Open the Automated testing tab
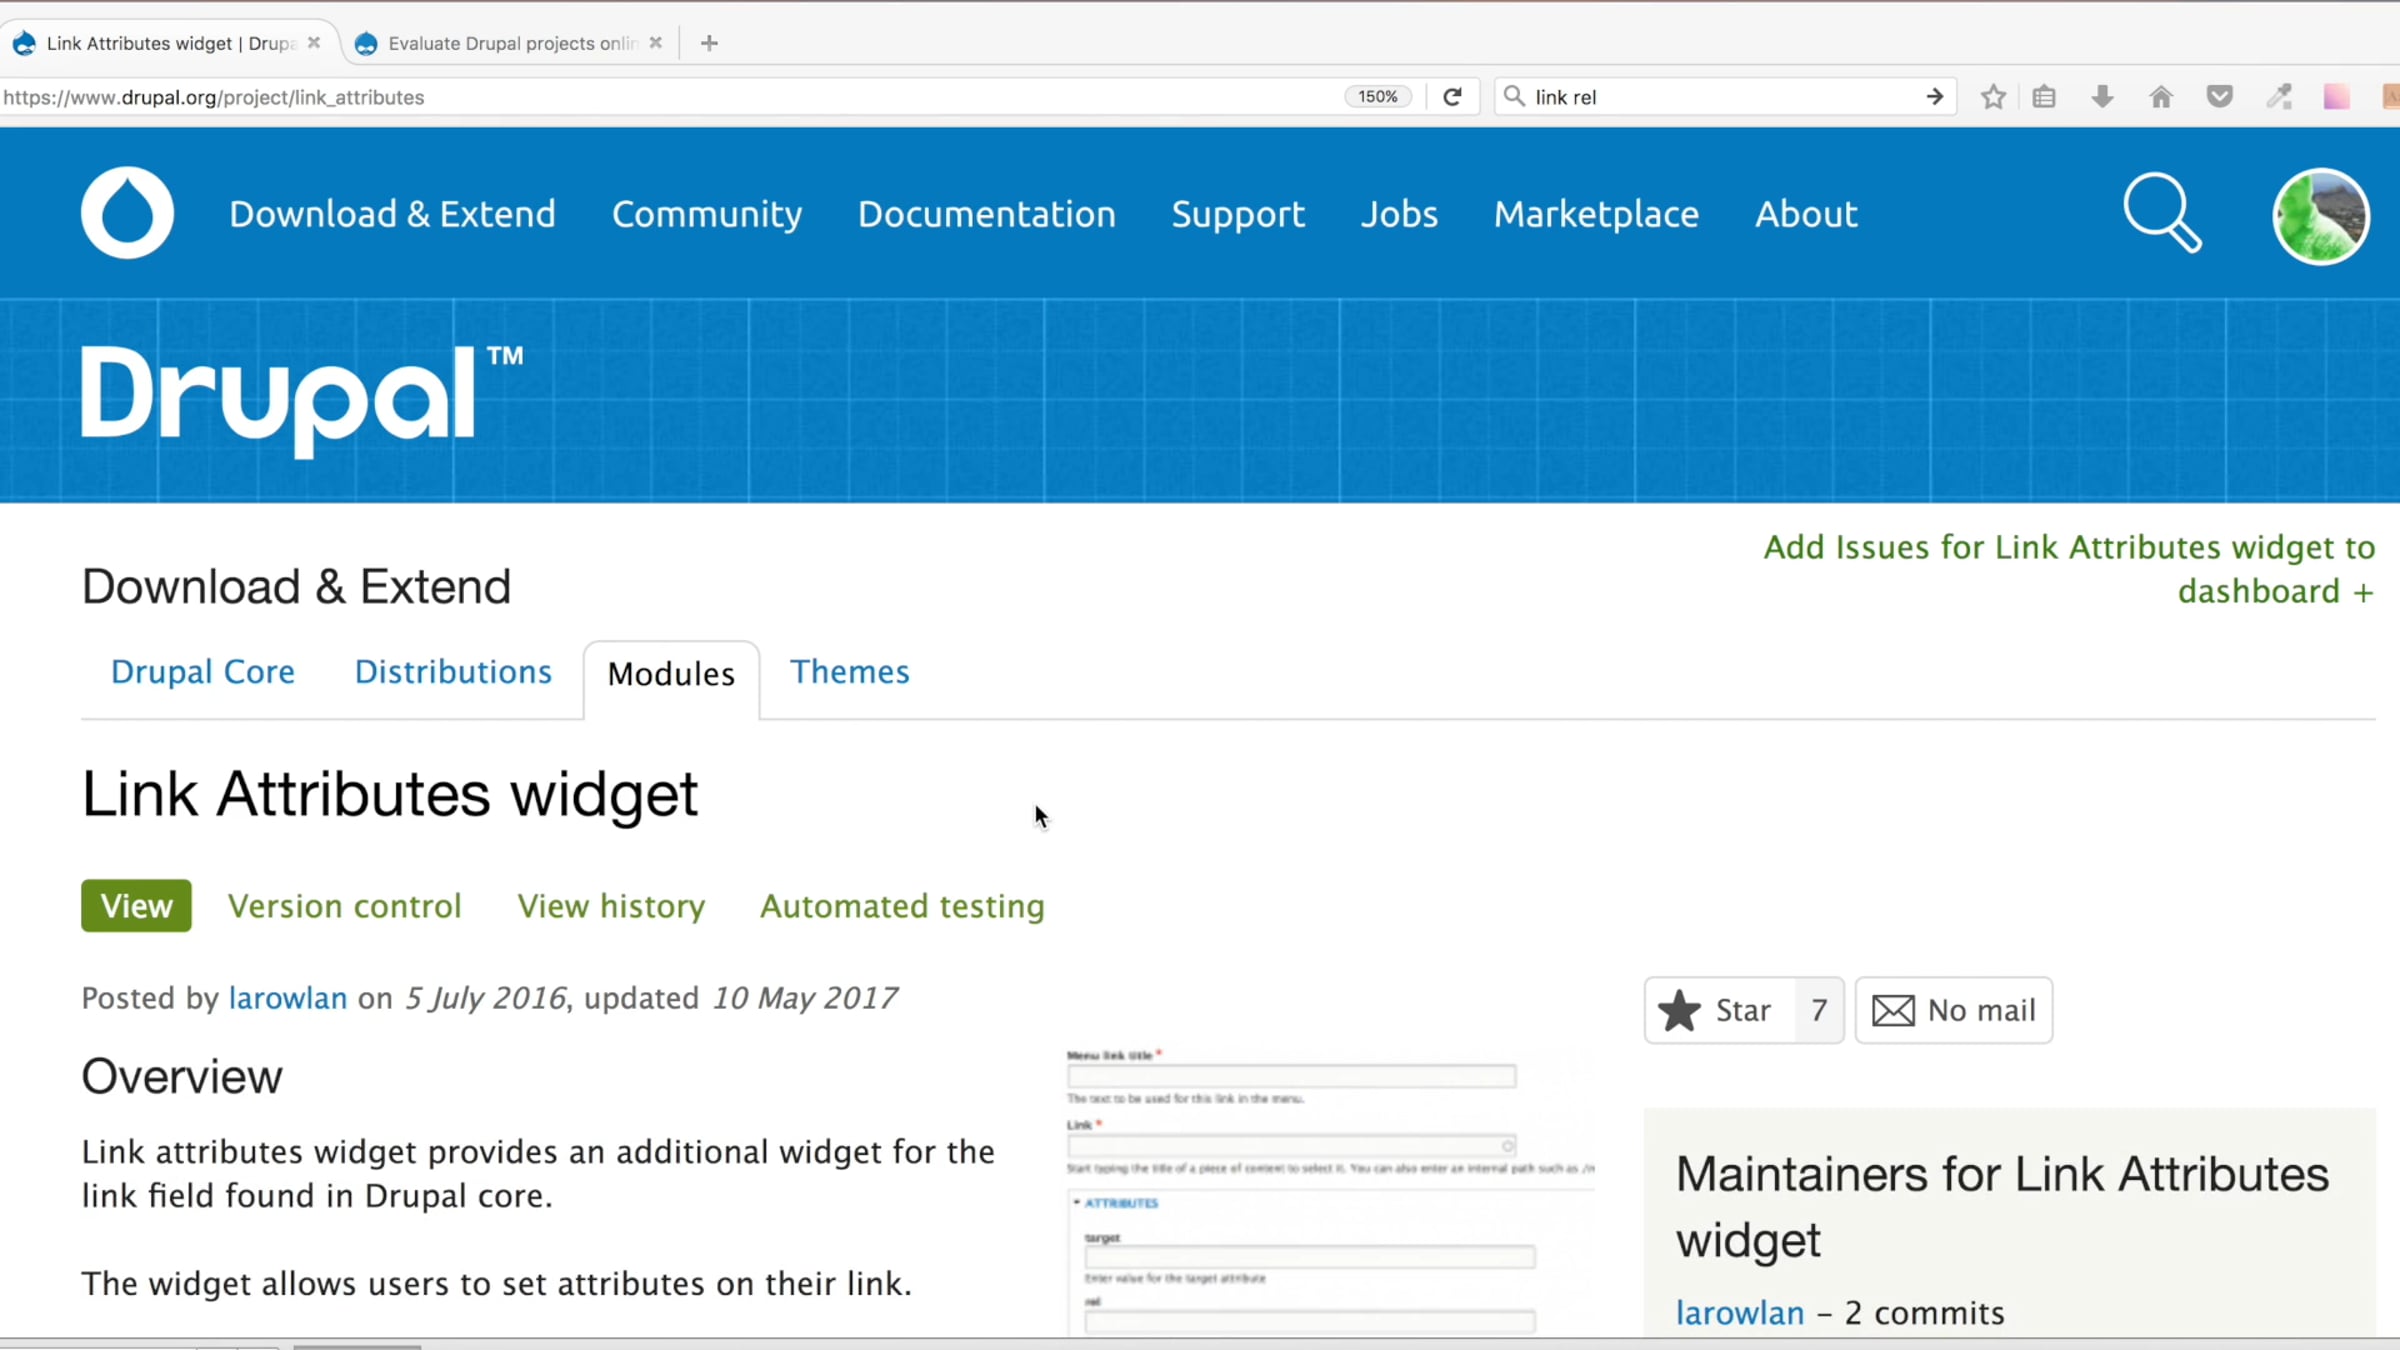The width and height of the screenshot is (2400, 1350). point(902,906)
